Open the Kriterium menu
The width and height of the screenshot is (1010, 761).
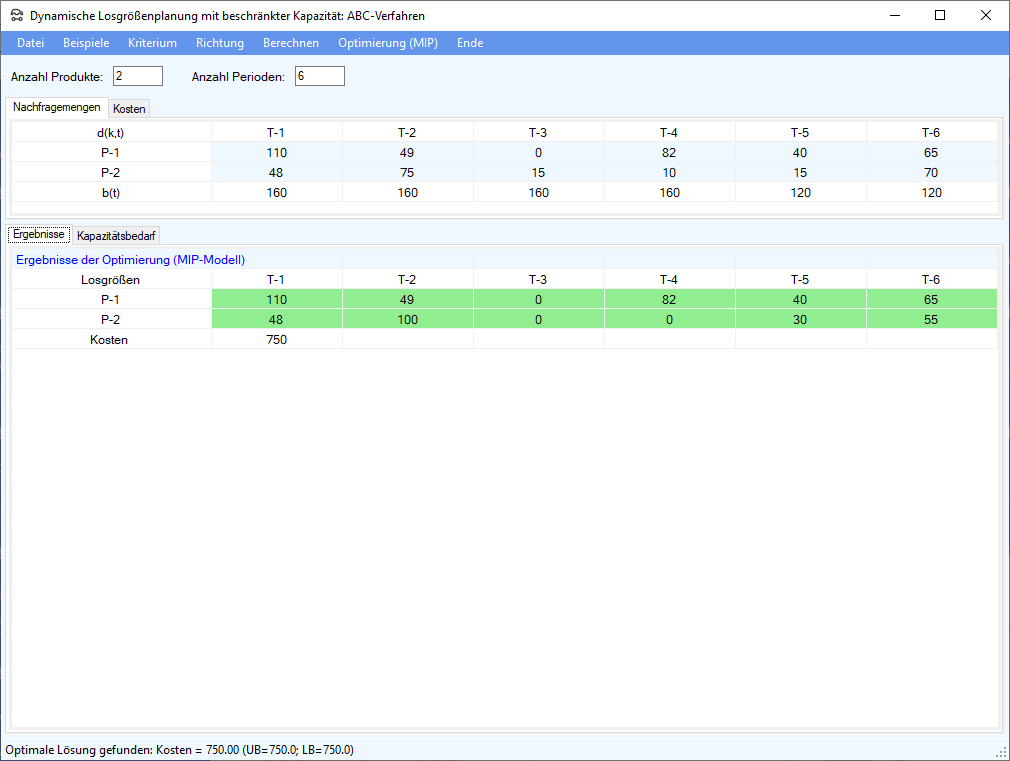(152, 43)
